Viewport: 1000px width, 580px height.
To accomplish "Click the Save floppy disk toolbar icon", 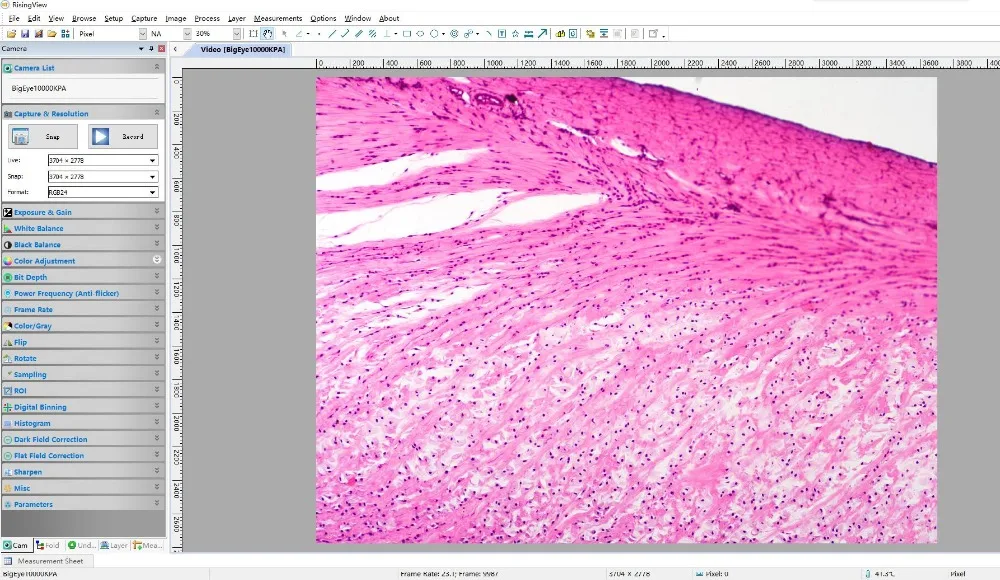I will click(25, 34).
